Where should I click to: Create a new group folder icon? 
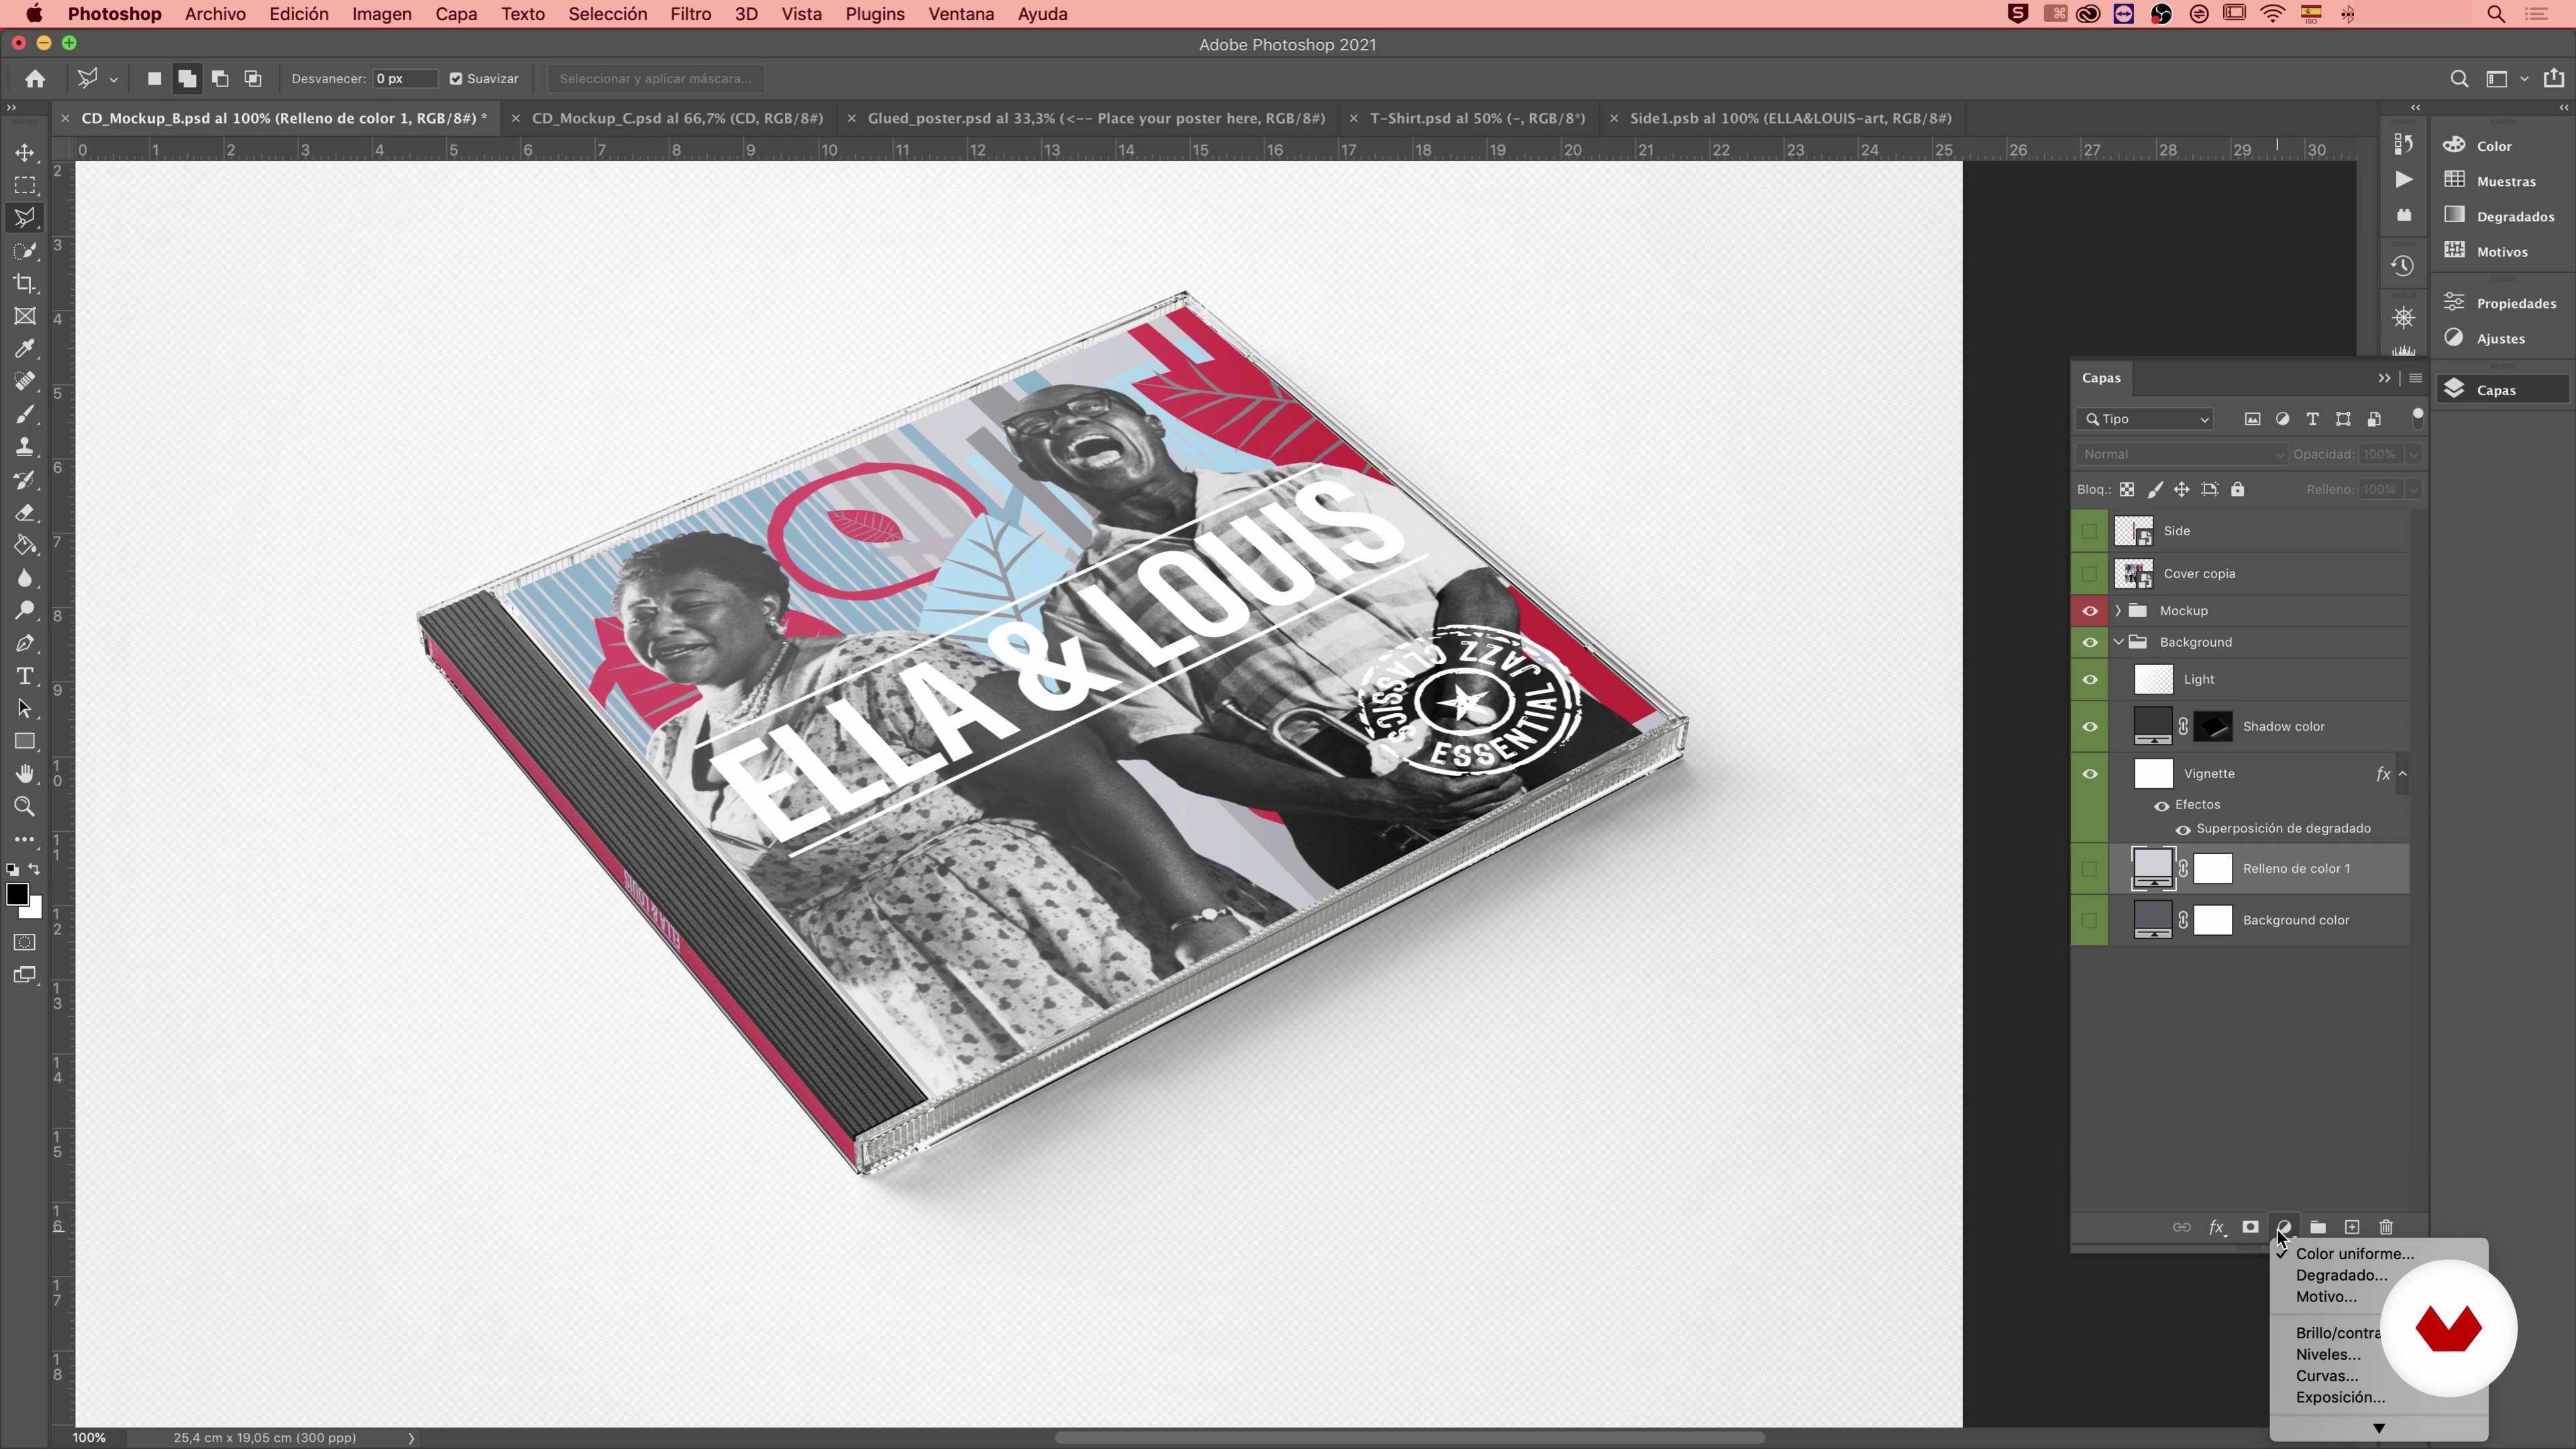(x=2318, y=1227)
